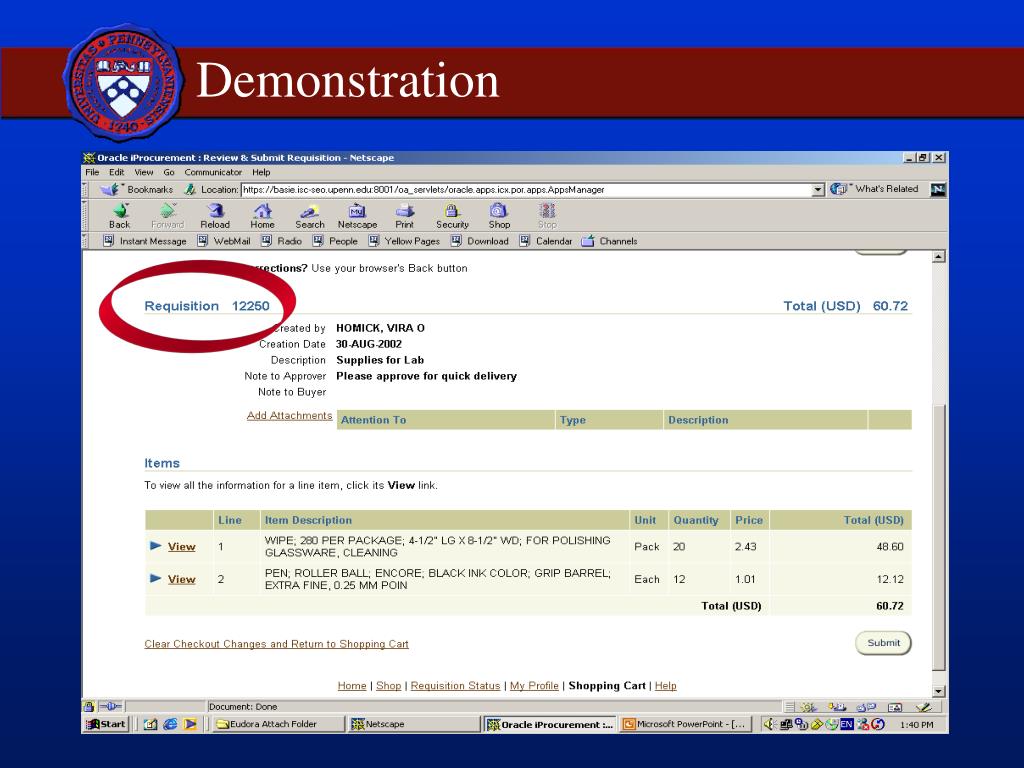Viewport: 1024px width, 768px height.
Task: Open the Windows Start button
Action: [x=106, y=724]
